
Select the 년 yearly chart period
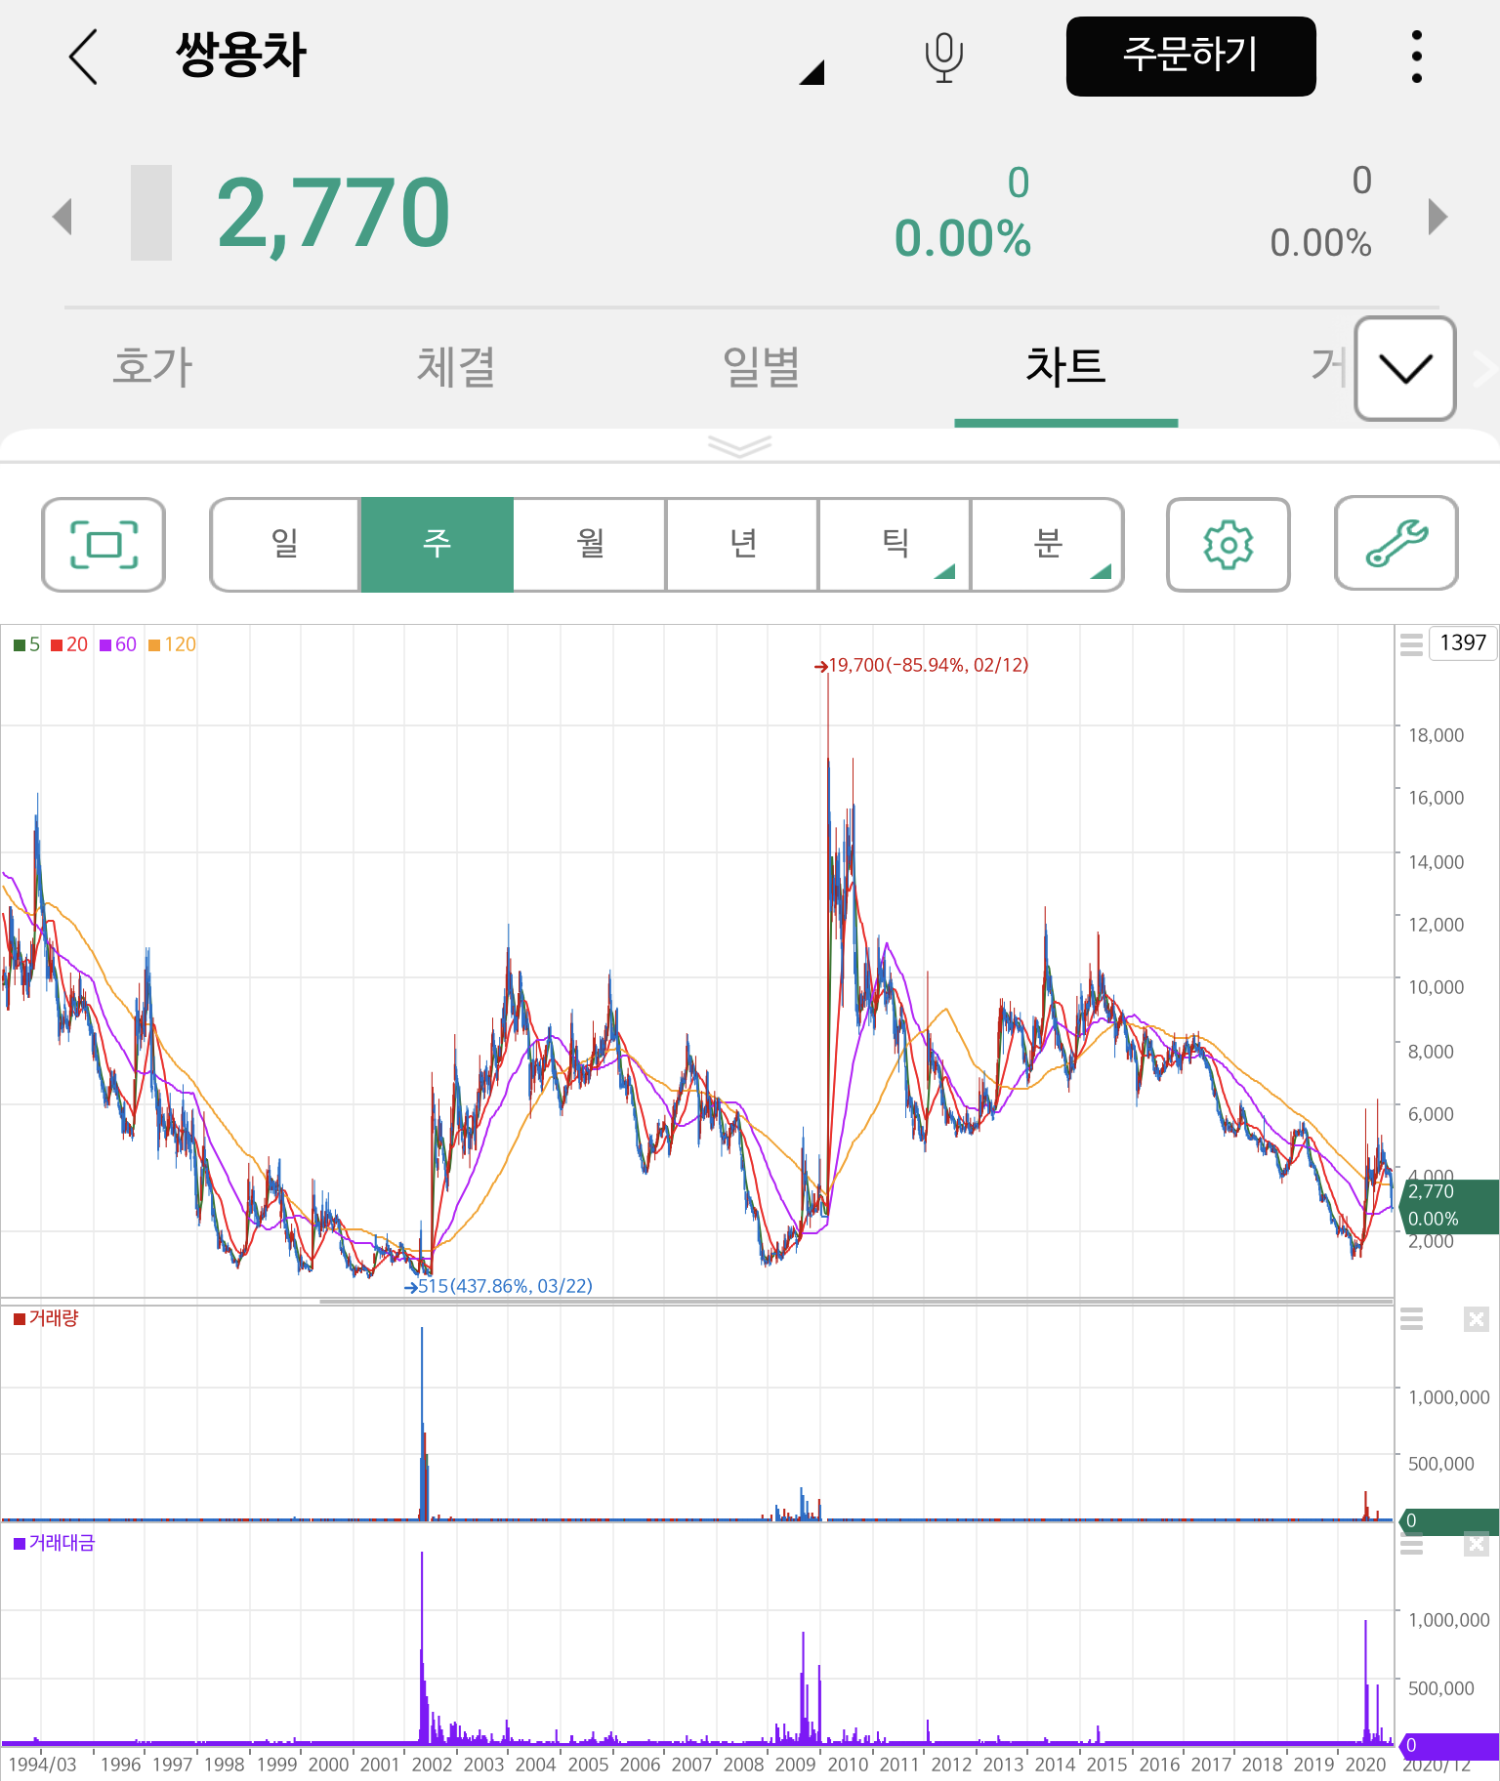[742, 545]
